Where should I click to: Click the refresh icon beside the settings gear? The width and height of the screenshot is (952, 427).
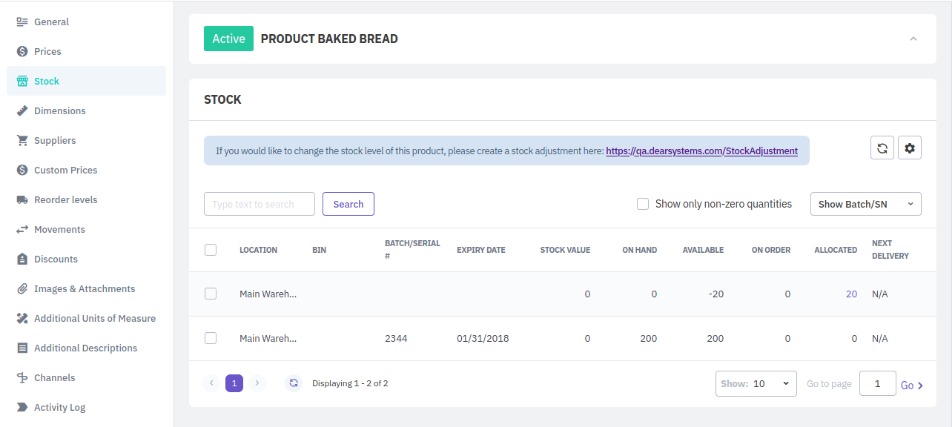(882, 148)
